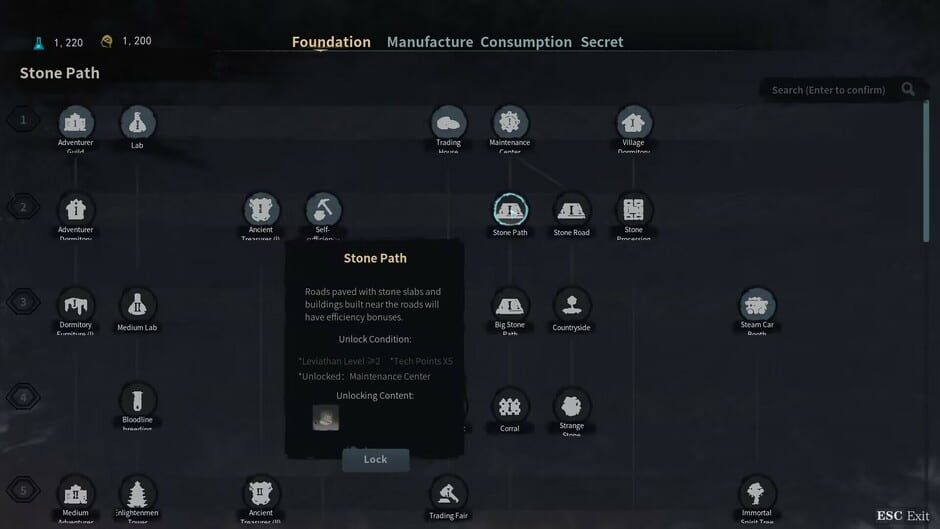
Task: Select the Trading House node
Action: 448,123
